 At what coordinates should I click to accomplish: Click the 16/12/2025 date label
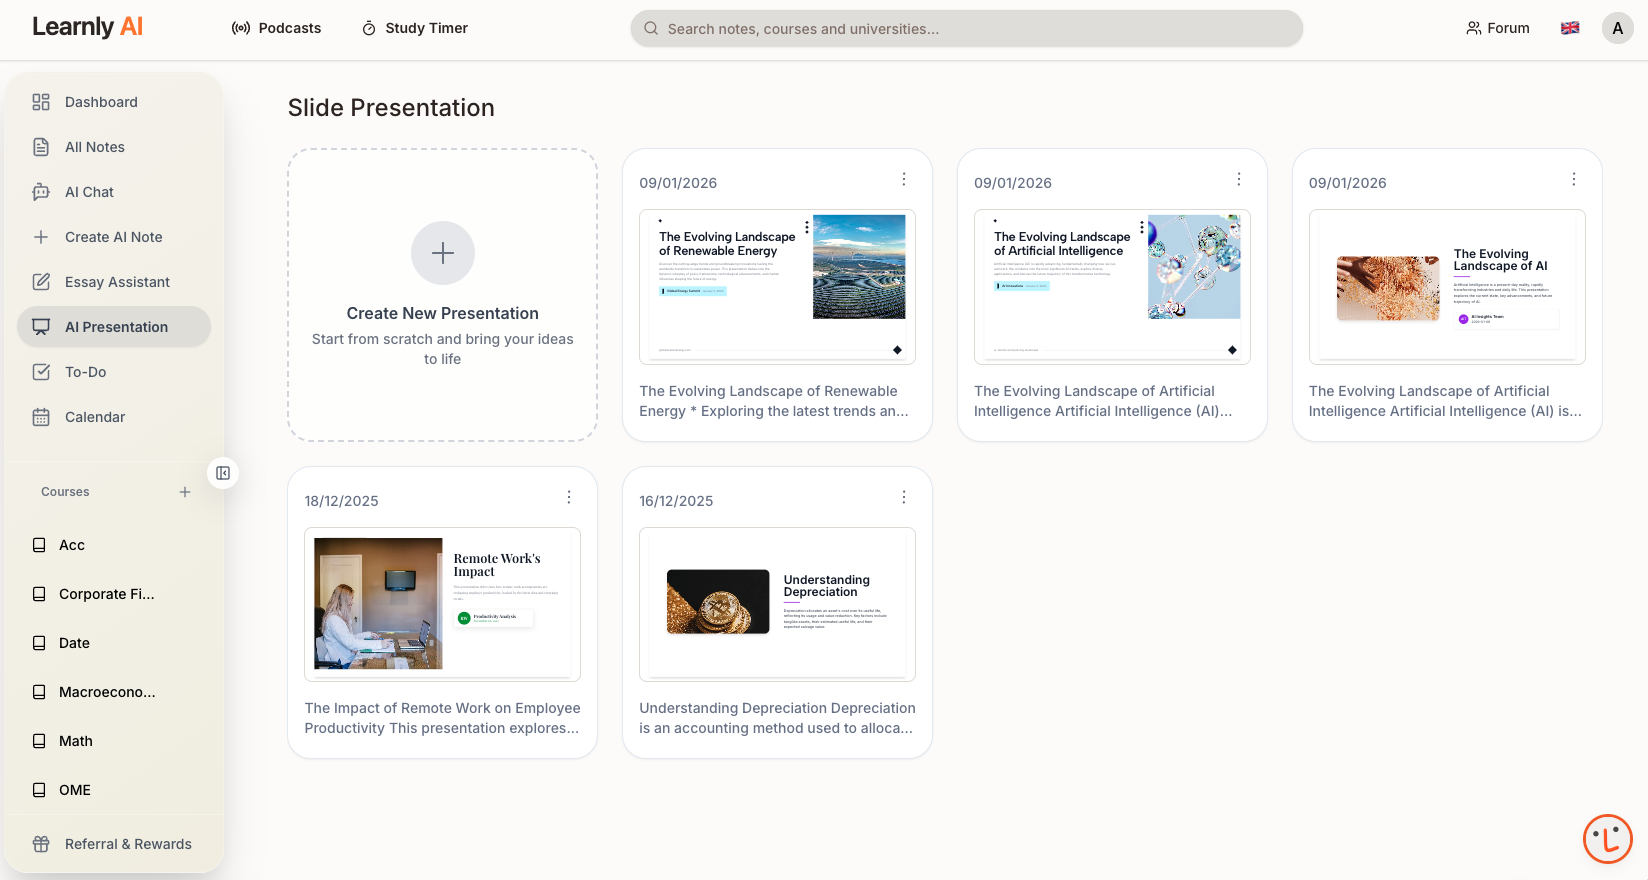click(x=676, y=501)
